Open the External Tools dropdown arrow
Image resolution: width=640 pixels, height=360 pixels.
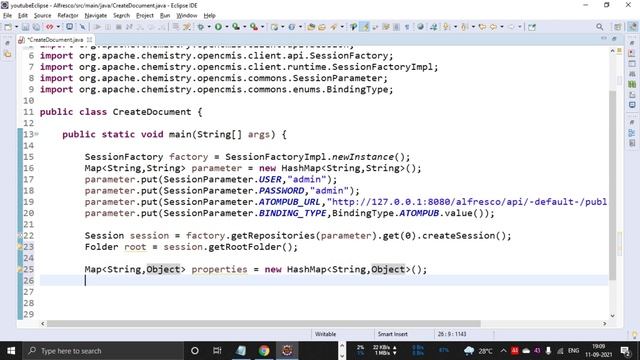tap(262, 27)
